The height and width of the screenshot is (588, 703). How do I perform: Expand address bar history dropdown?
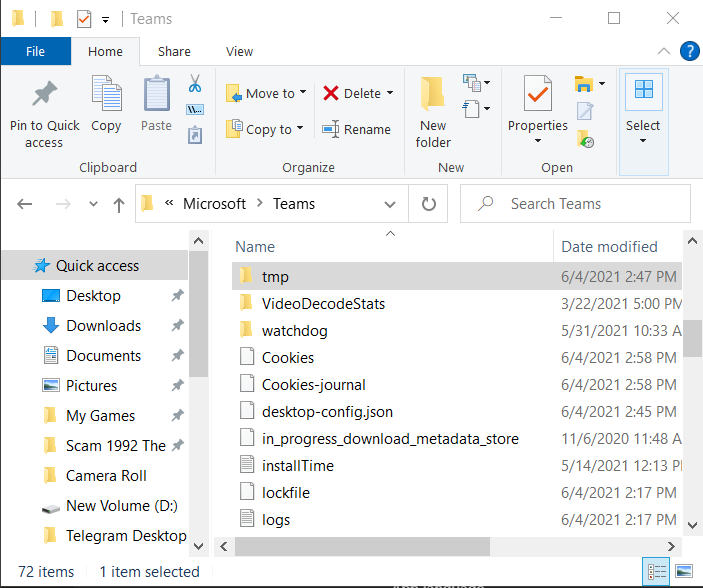tap(390, 205)
